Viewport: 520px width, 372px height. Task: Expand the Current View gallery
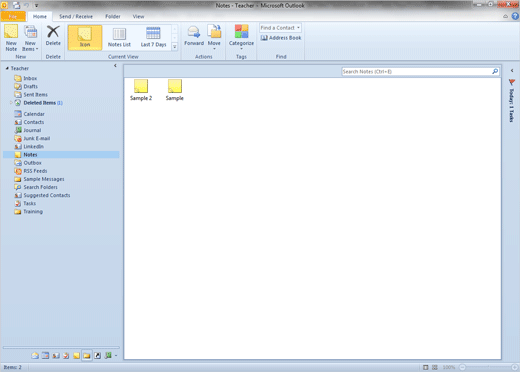pos(175,47)
